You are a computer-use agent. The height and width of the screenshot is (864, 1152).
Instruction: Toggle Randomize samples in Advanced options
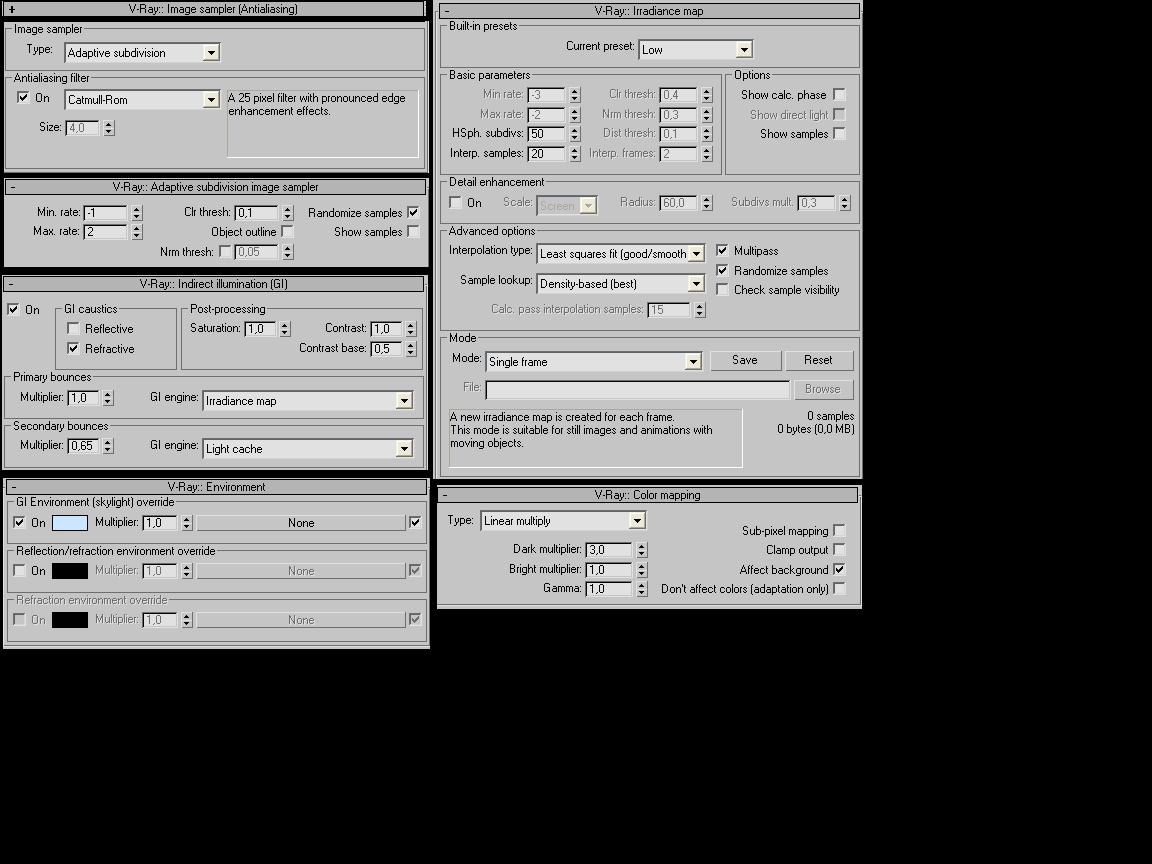(x=722, y=270)
